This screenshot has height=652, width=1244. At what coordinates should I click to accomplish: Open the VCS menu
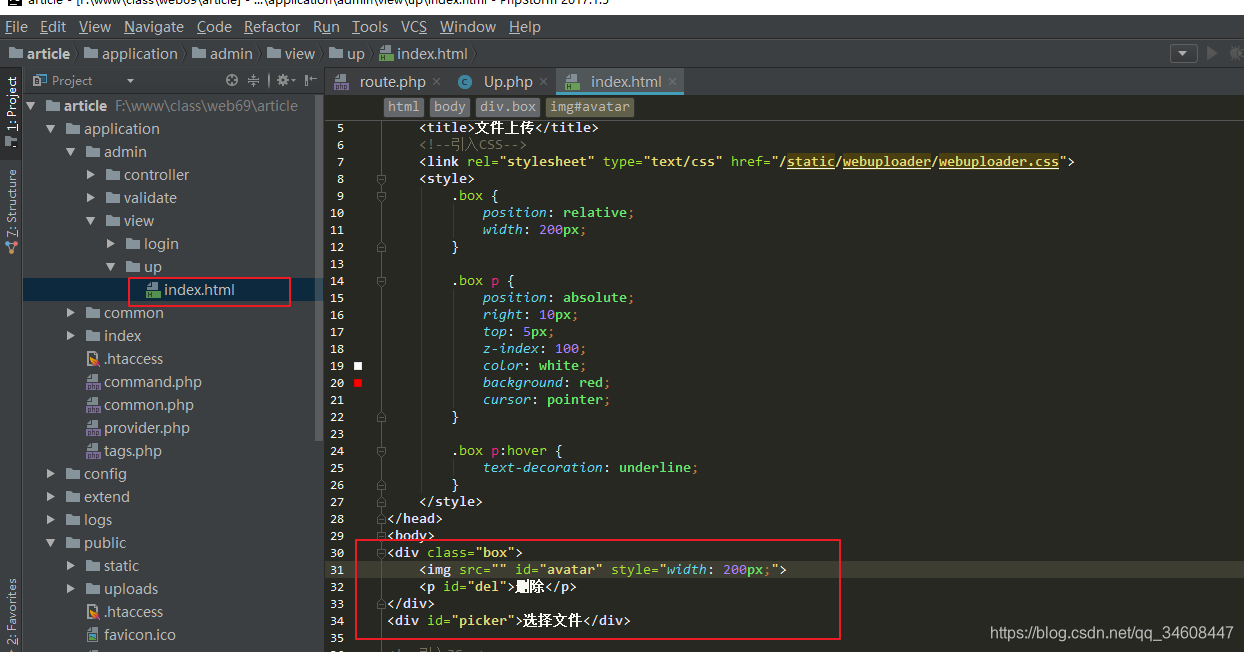[x=414, y=27]
